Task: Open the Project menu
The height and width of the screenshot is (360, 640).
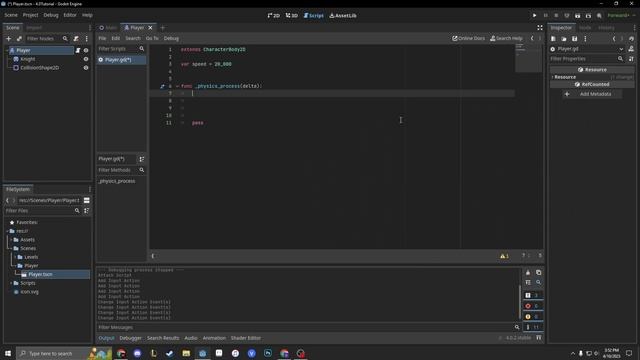Action: coord(30,15)
